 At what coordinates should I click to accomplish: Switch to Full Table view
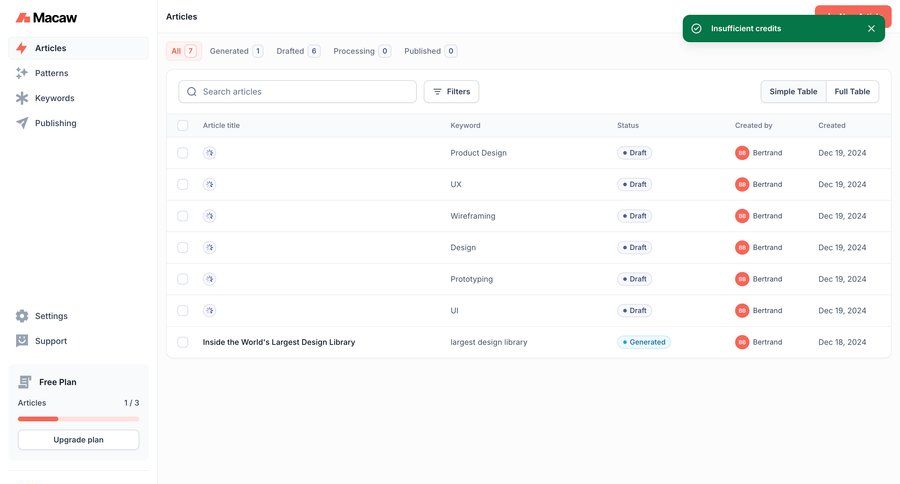(852, 92)
